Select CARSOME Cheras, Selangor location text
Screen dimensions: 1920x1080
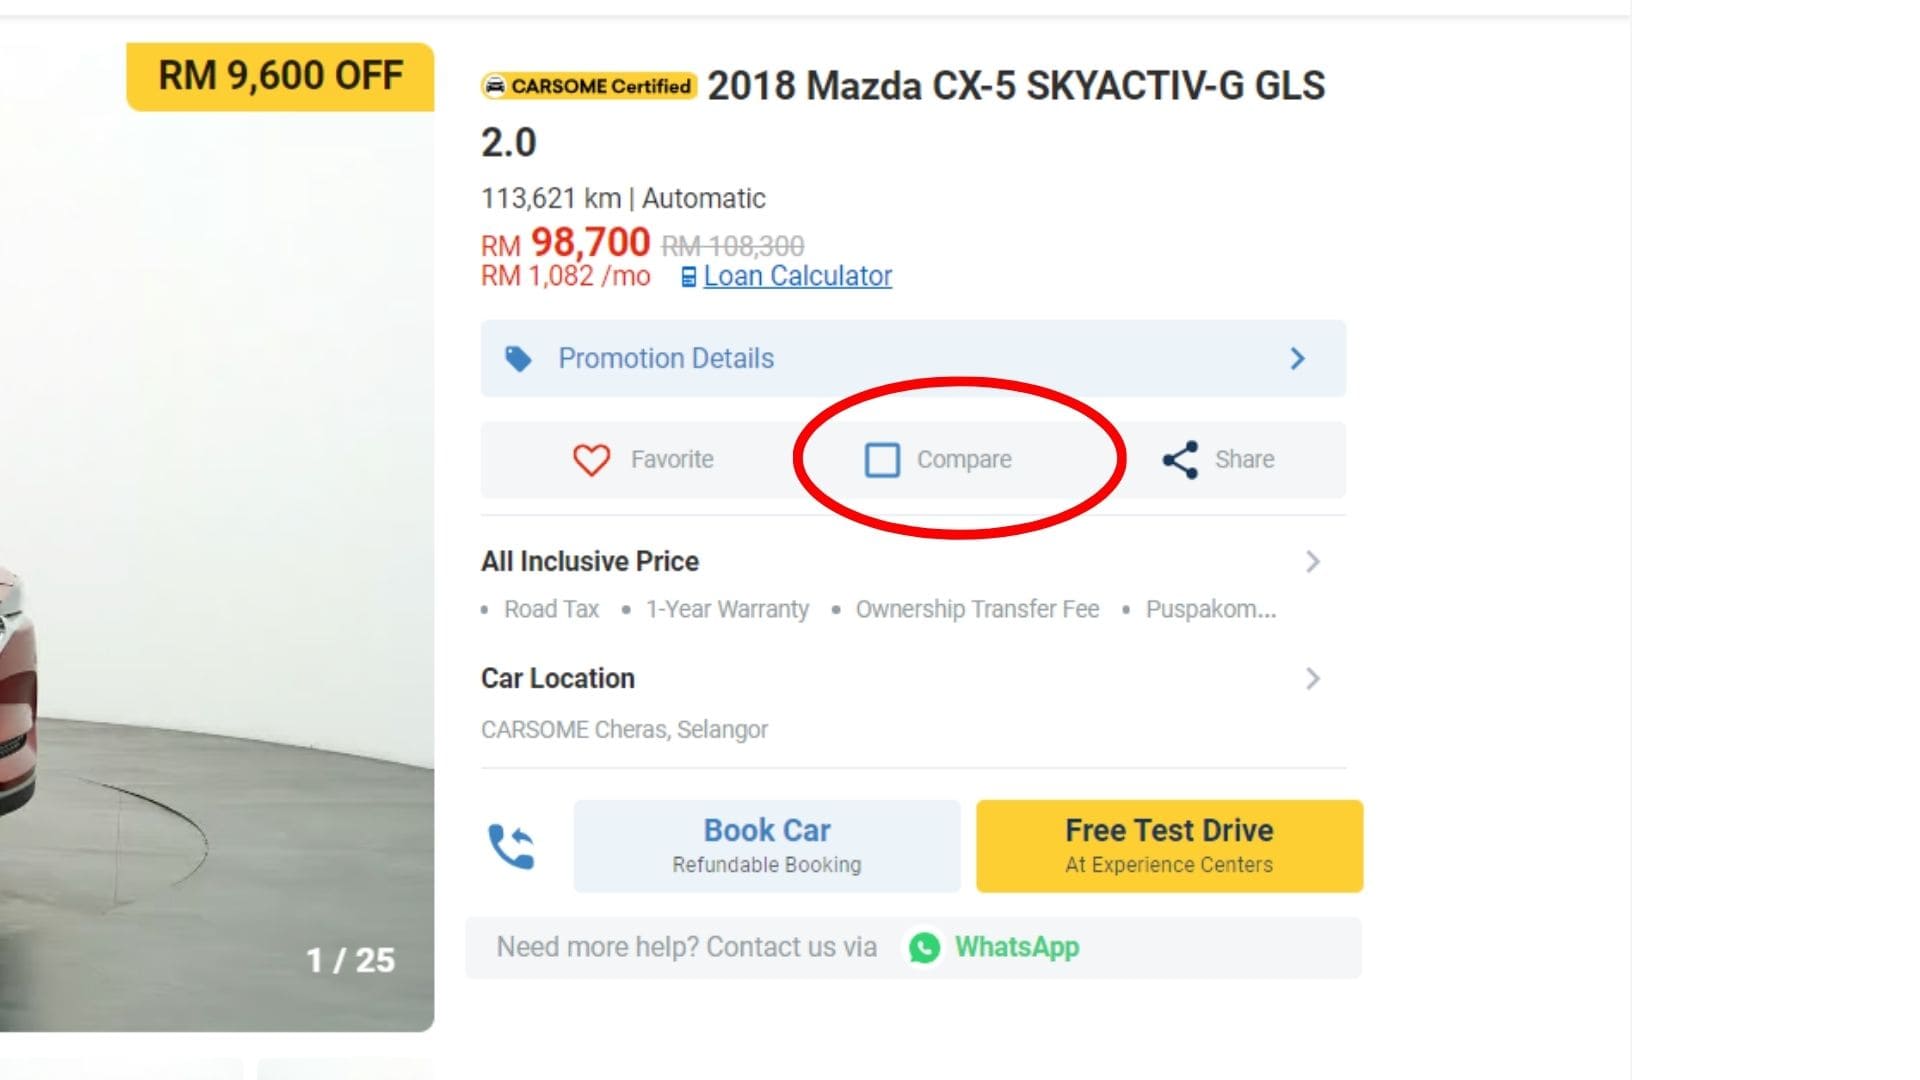(x=625, y=729)
